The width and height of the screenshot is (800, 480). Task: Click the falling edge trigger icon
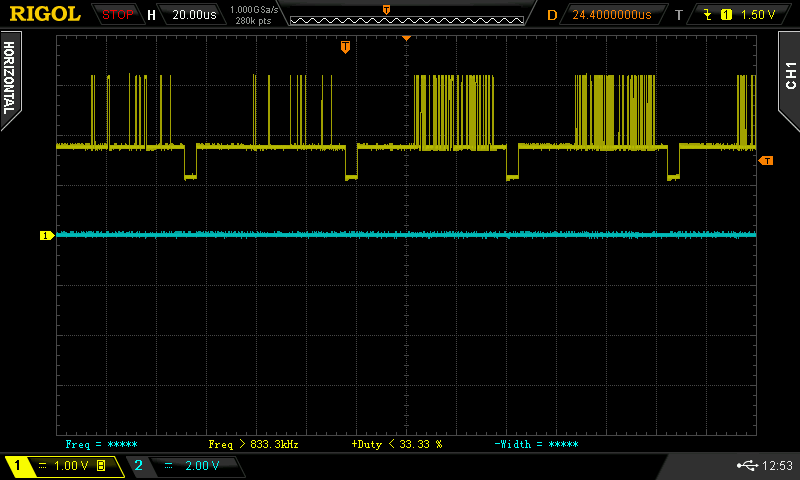(708, 15)
